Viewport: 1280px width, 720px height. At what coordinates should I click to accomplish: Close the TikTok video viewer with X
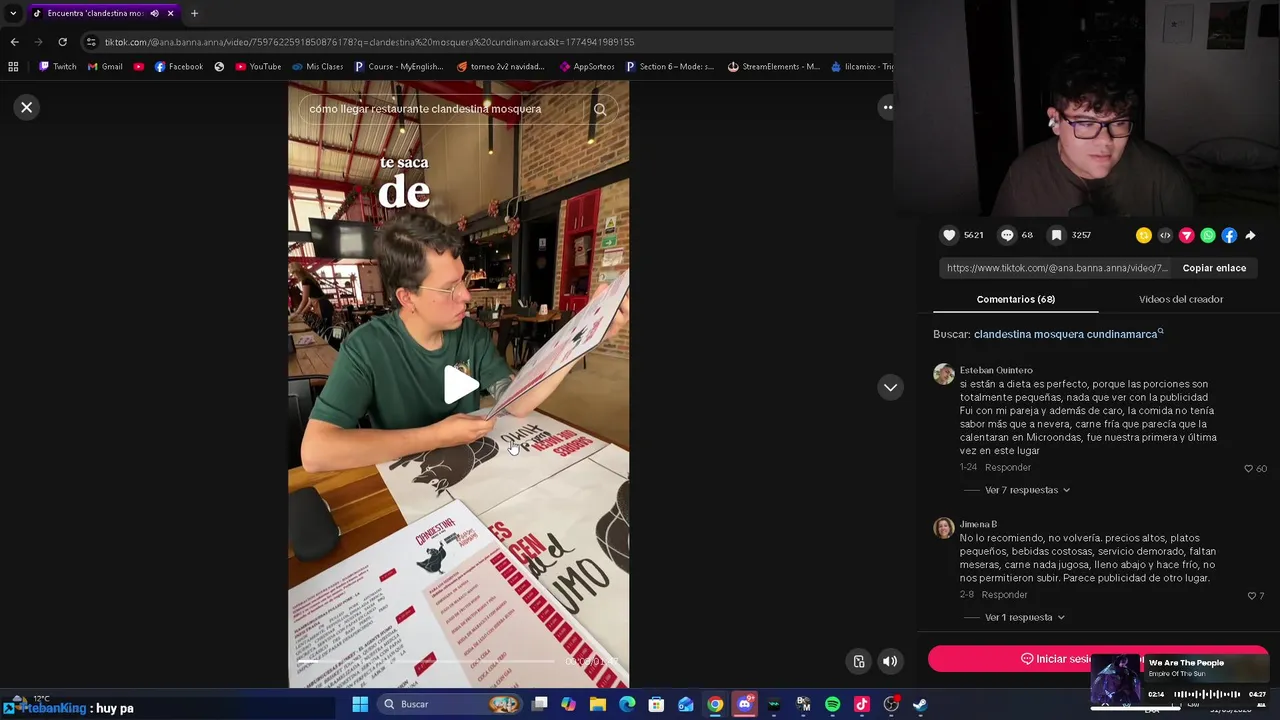point(27,107)
